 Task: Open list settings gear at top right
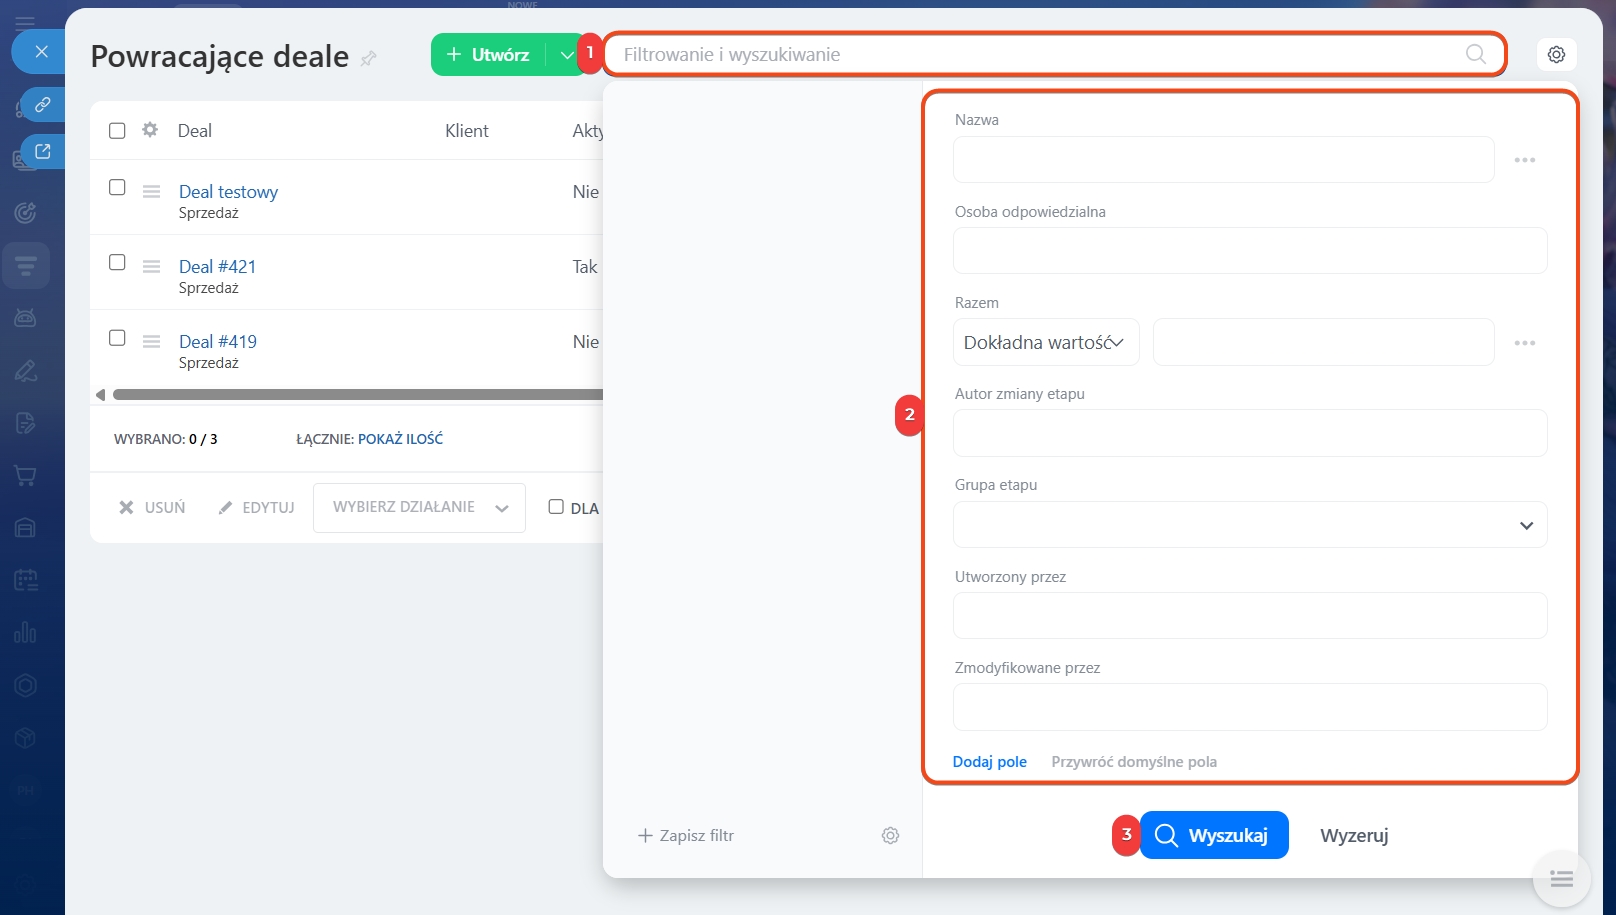(1556, 54)
